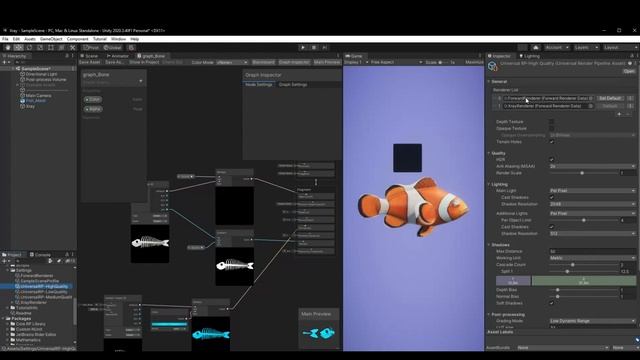Select the Rect tool in the toolbar
The width and height of the screenshot is (640, 360).
click(51, 48)
